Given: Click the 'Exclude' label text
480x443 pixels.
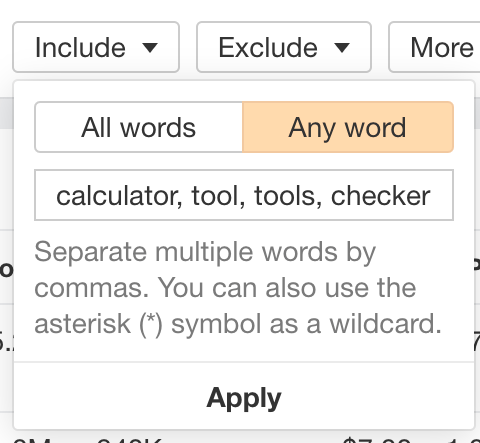Looking at the screenshot, I should [268, 48].
